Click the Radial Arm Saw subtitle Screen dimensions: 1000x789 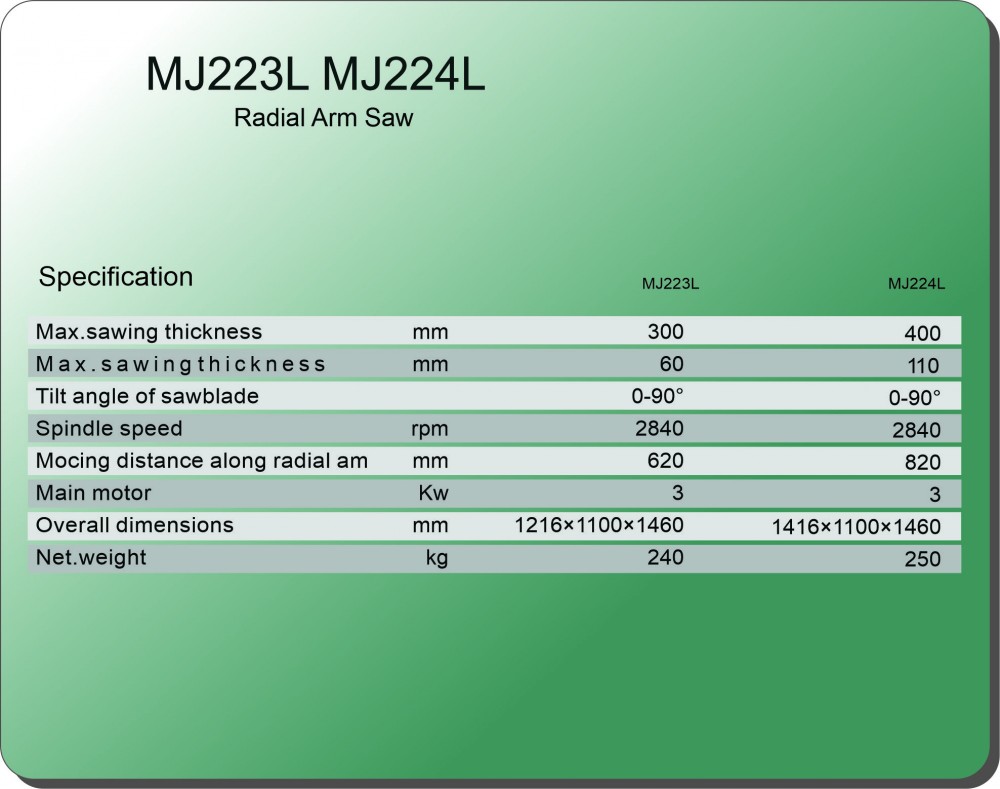(x=323, y=118)
